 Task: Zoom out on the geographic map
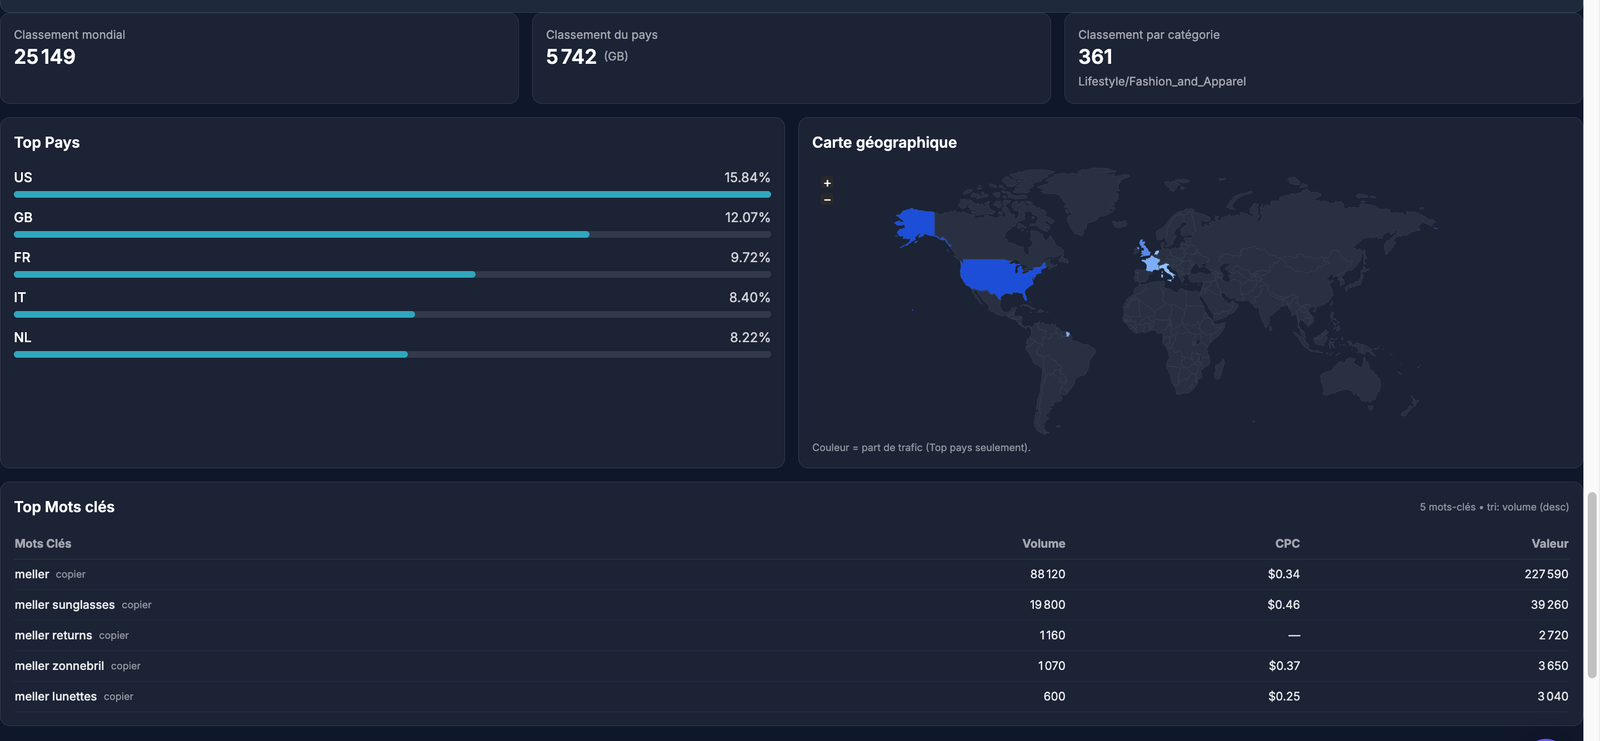[x=827, y=199]
